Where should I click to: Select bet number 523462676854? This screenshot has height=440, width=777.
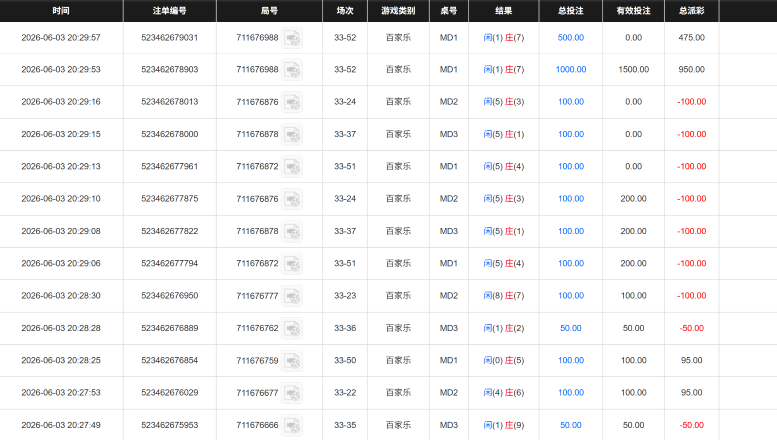pos(169,360)
